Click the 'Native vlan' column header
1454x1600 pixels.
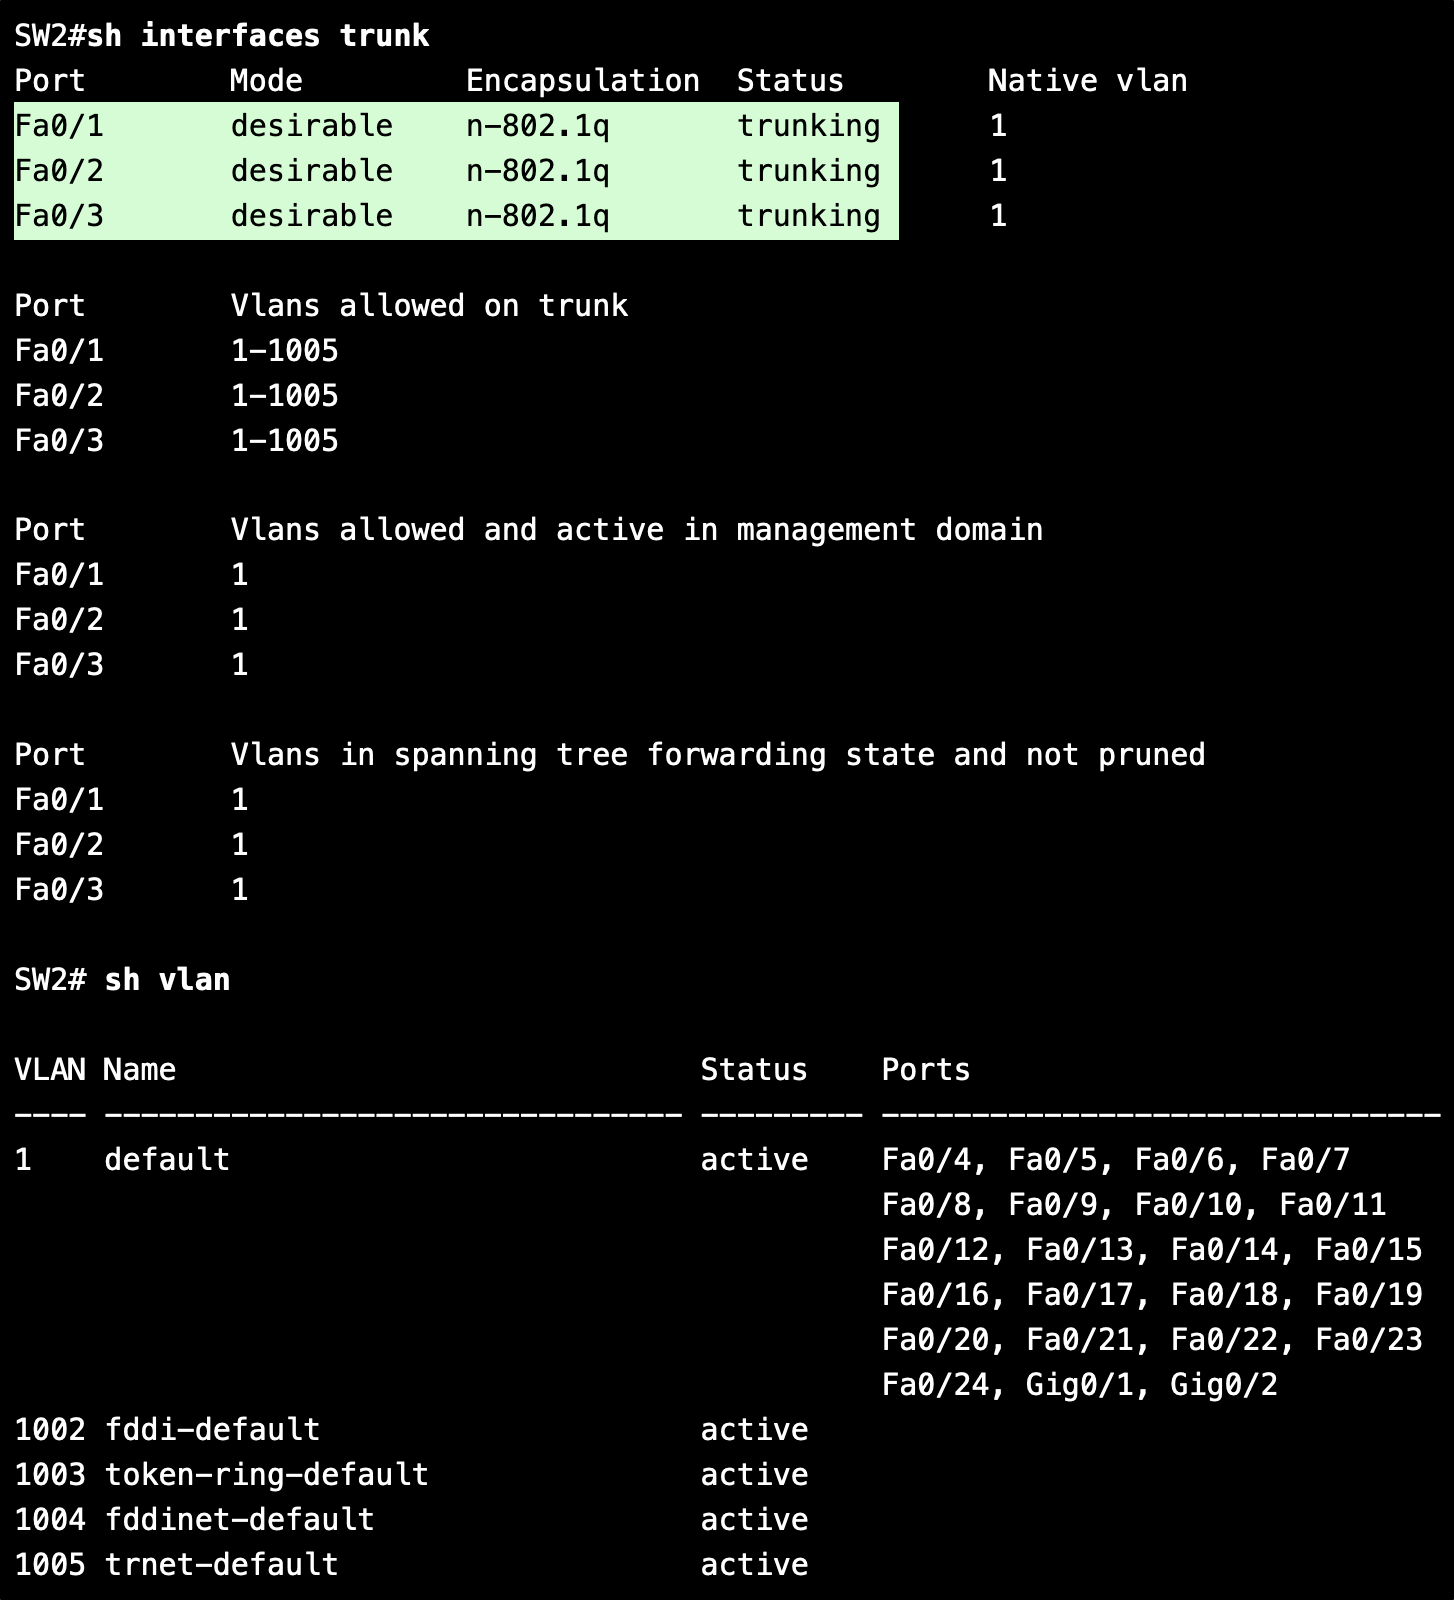[1088, 81]
